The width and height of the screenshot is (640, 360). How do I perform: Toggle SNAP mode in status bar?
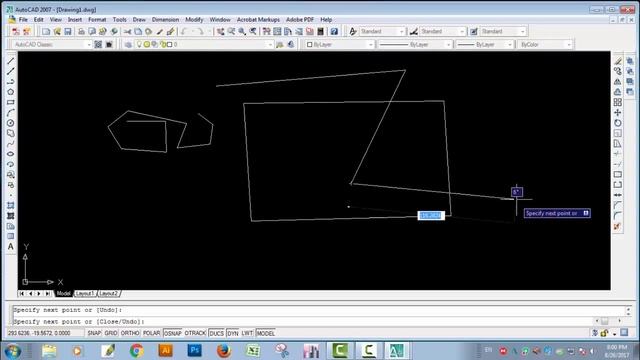pos(94,333)
